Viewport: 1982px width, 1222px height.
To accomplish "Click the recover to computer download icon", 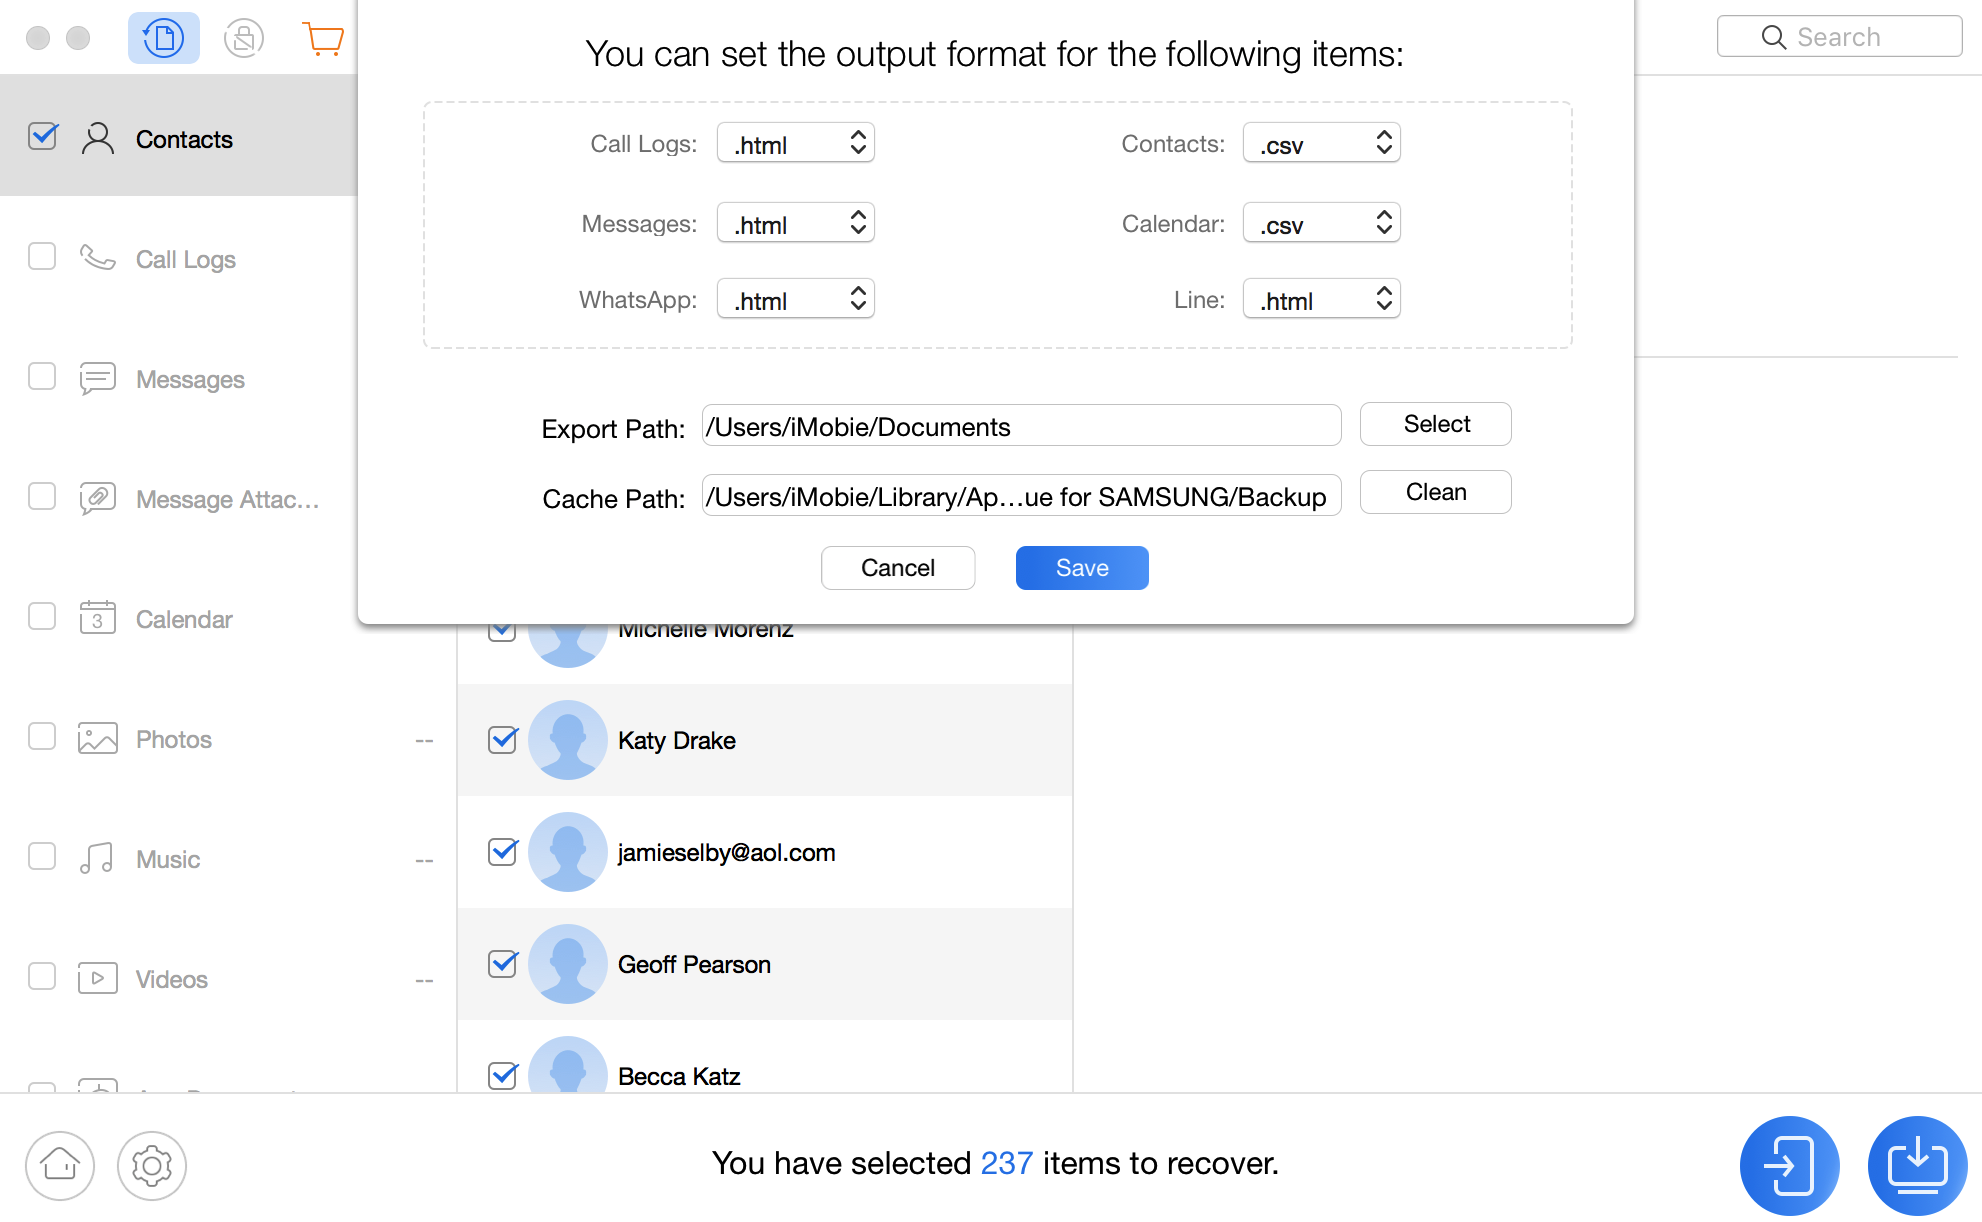I will (1917, 1165).
